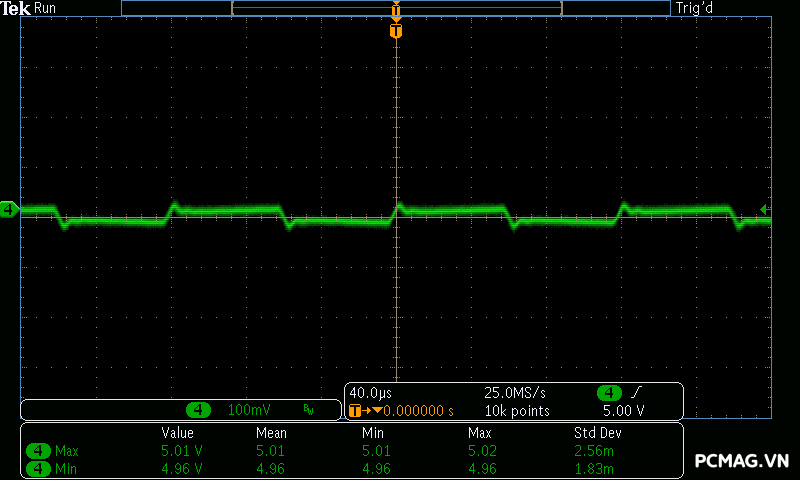Click the bandwidth limit Bw icon
Screen dimensions: 800x480
pos(308,410)
